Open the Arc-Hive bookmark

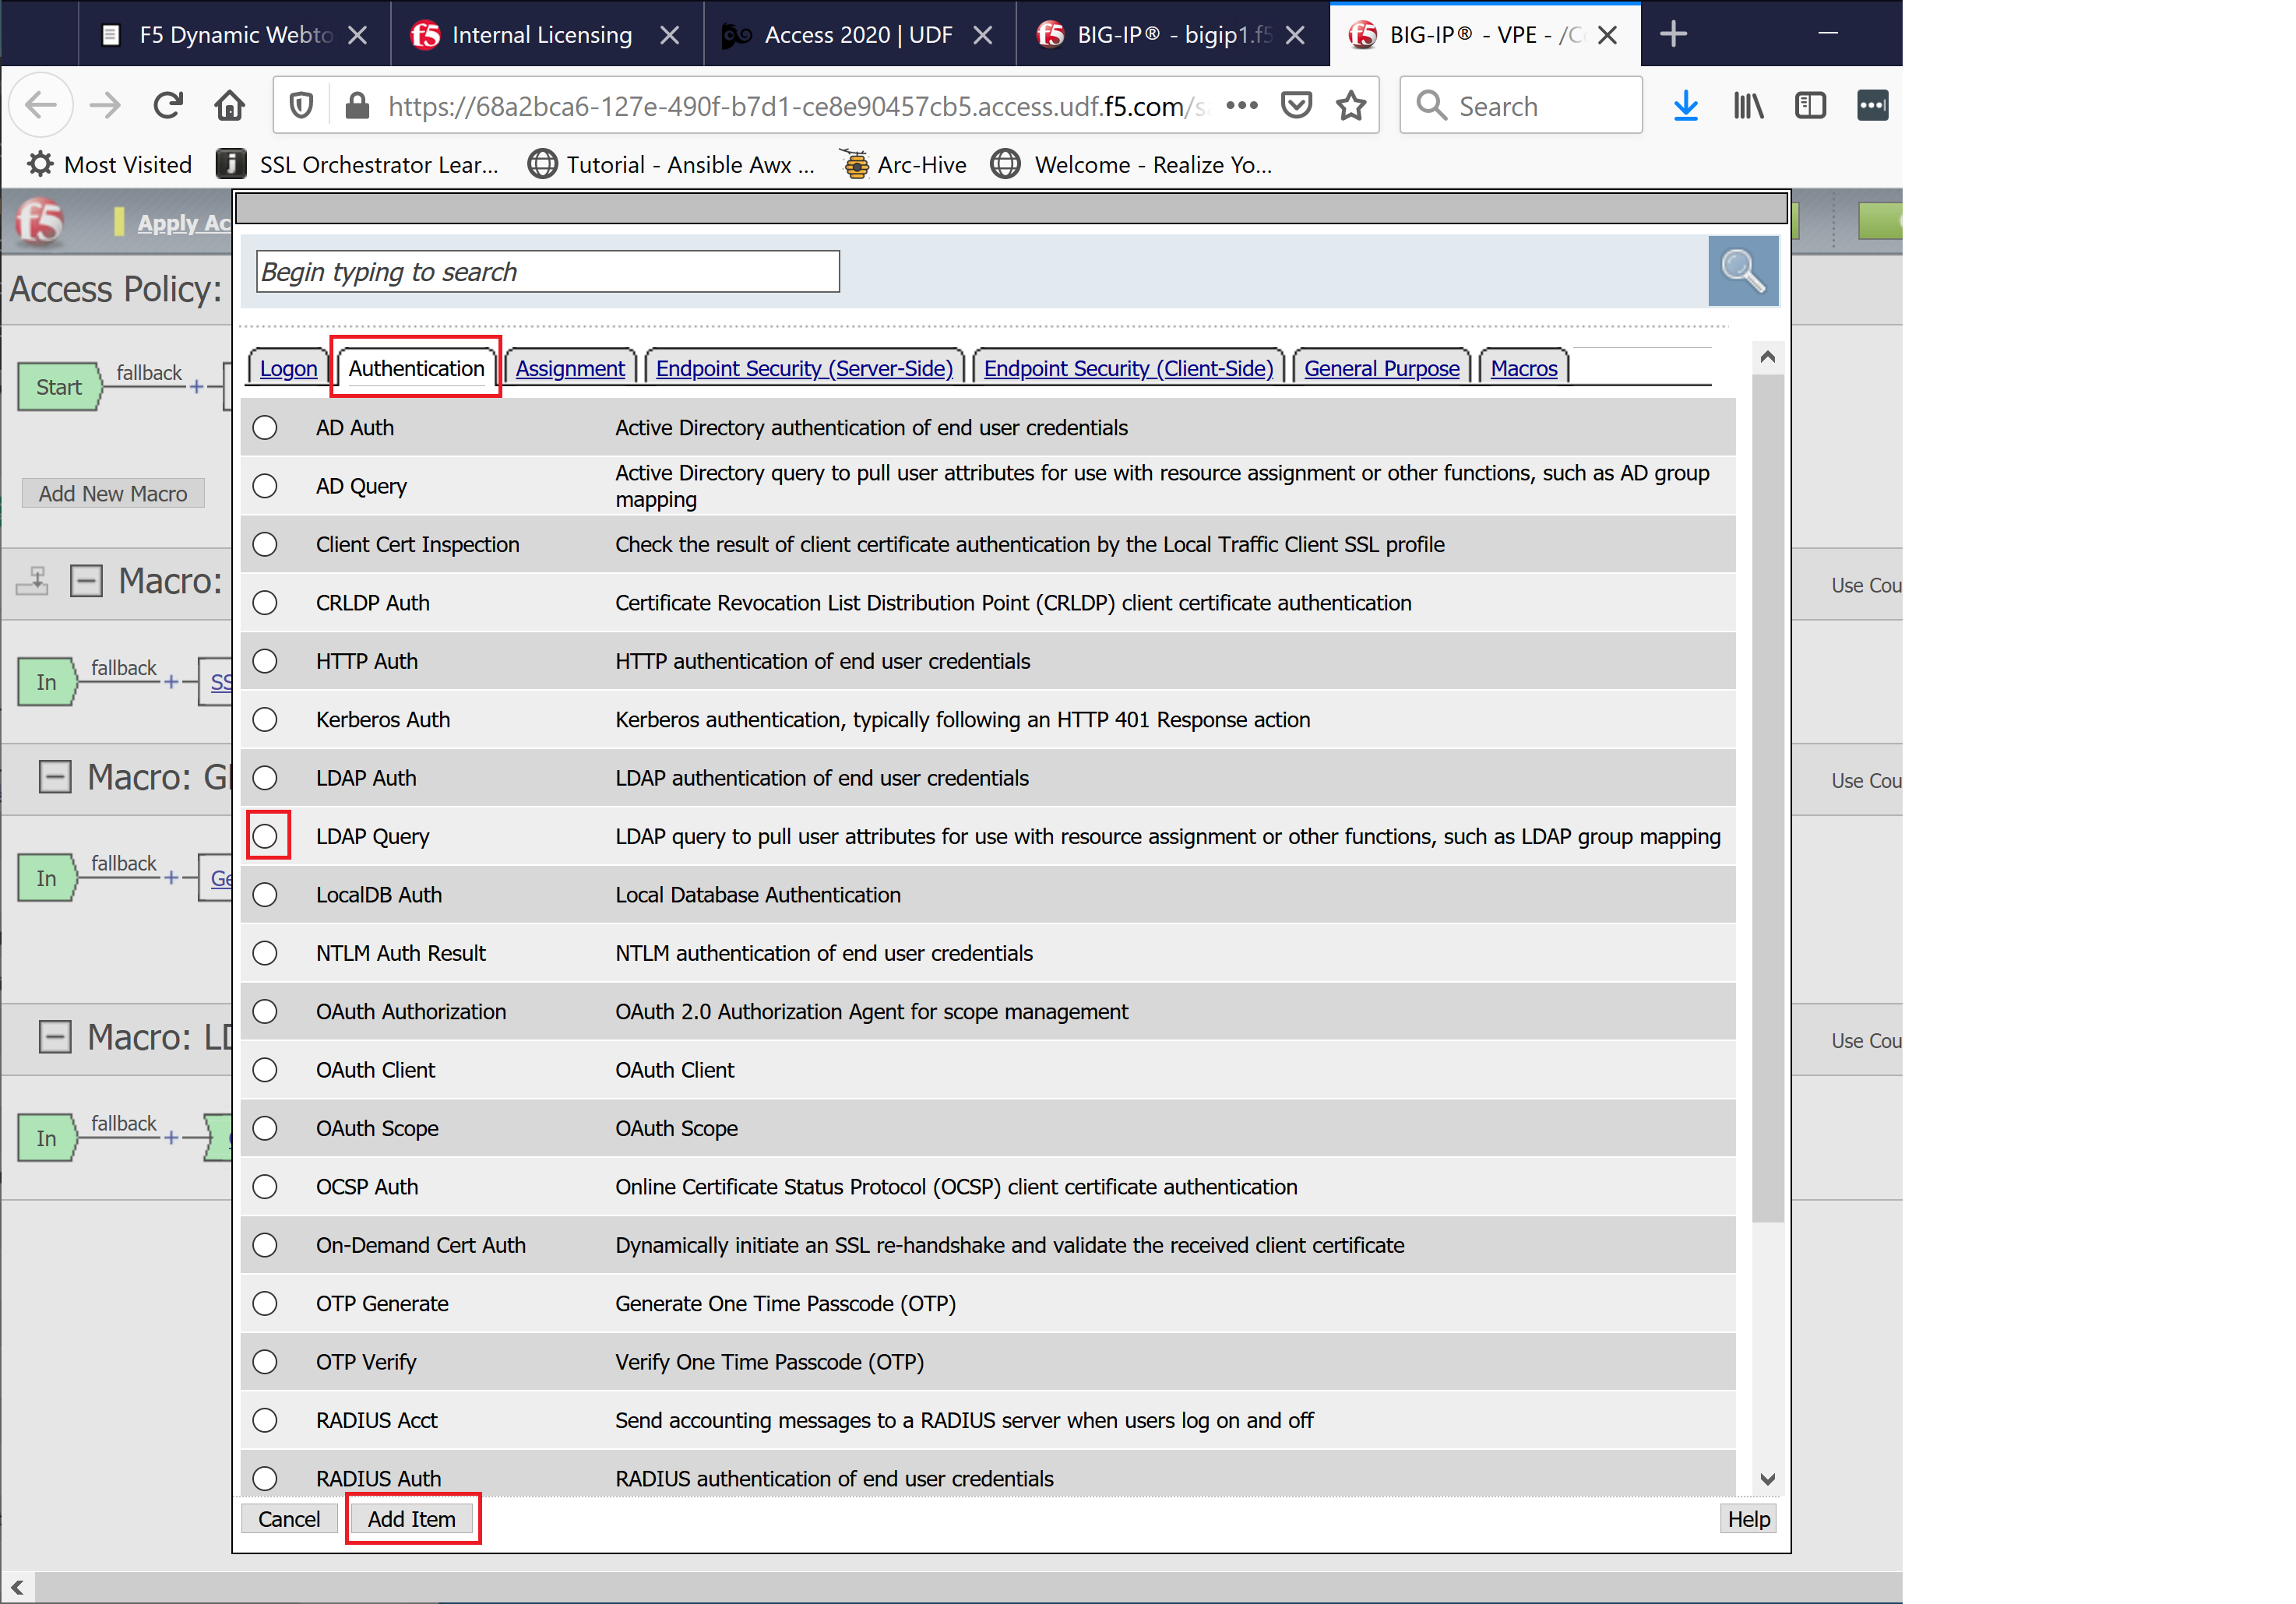903,164
